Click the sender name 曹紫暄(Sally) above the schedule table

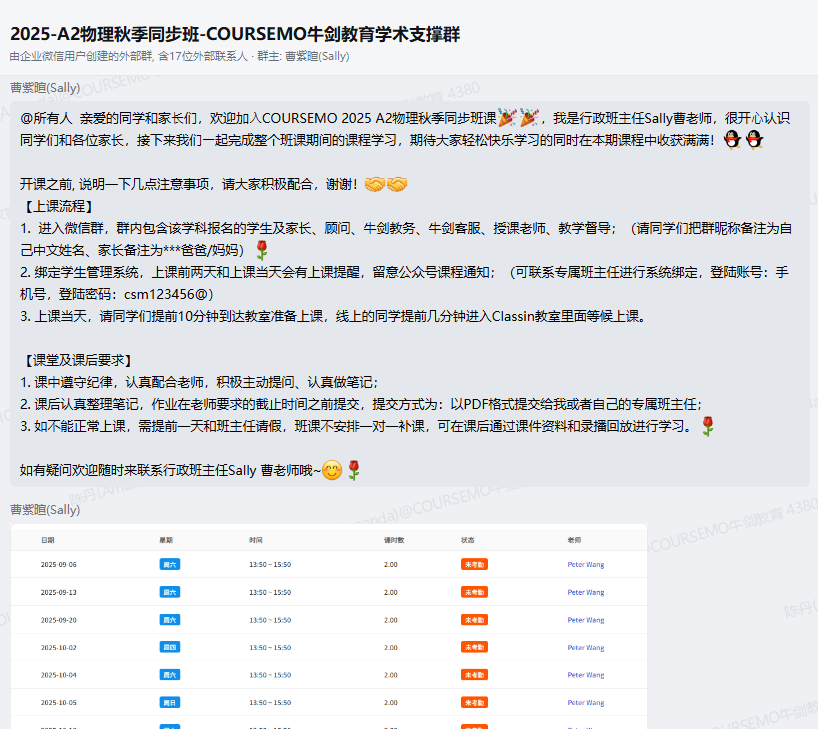pos(45,510)
